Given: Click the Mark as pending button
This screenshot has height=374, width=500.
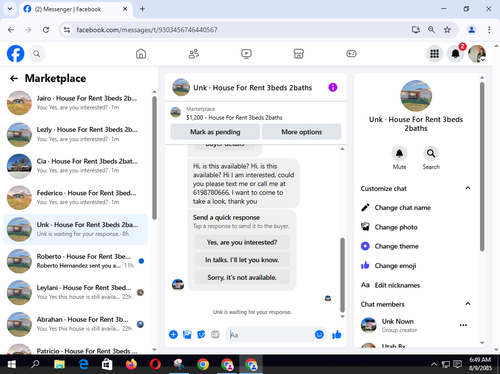Looking at the screenshot, I should [215, 132].
